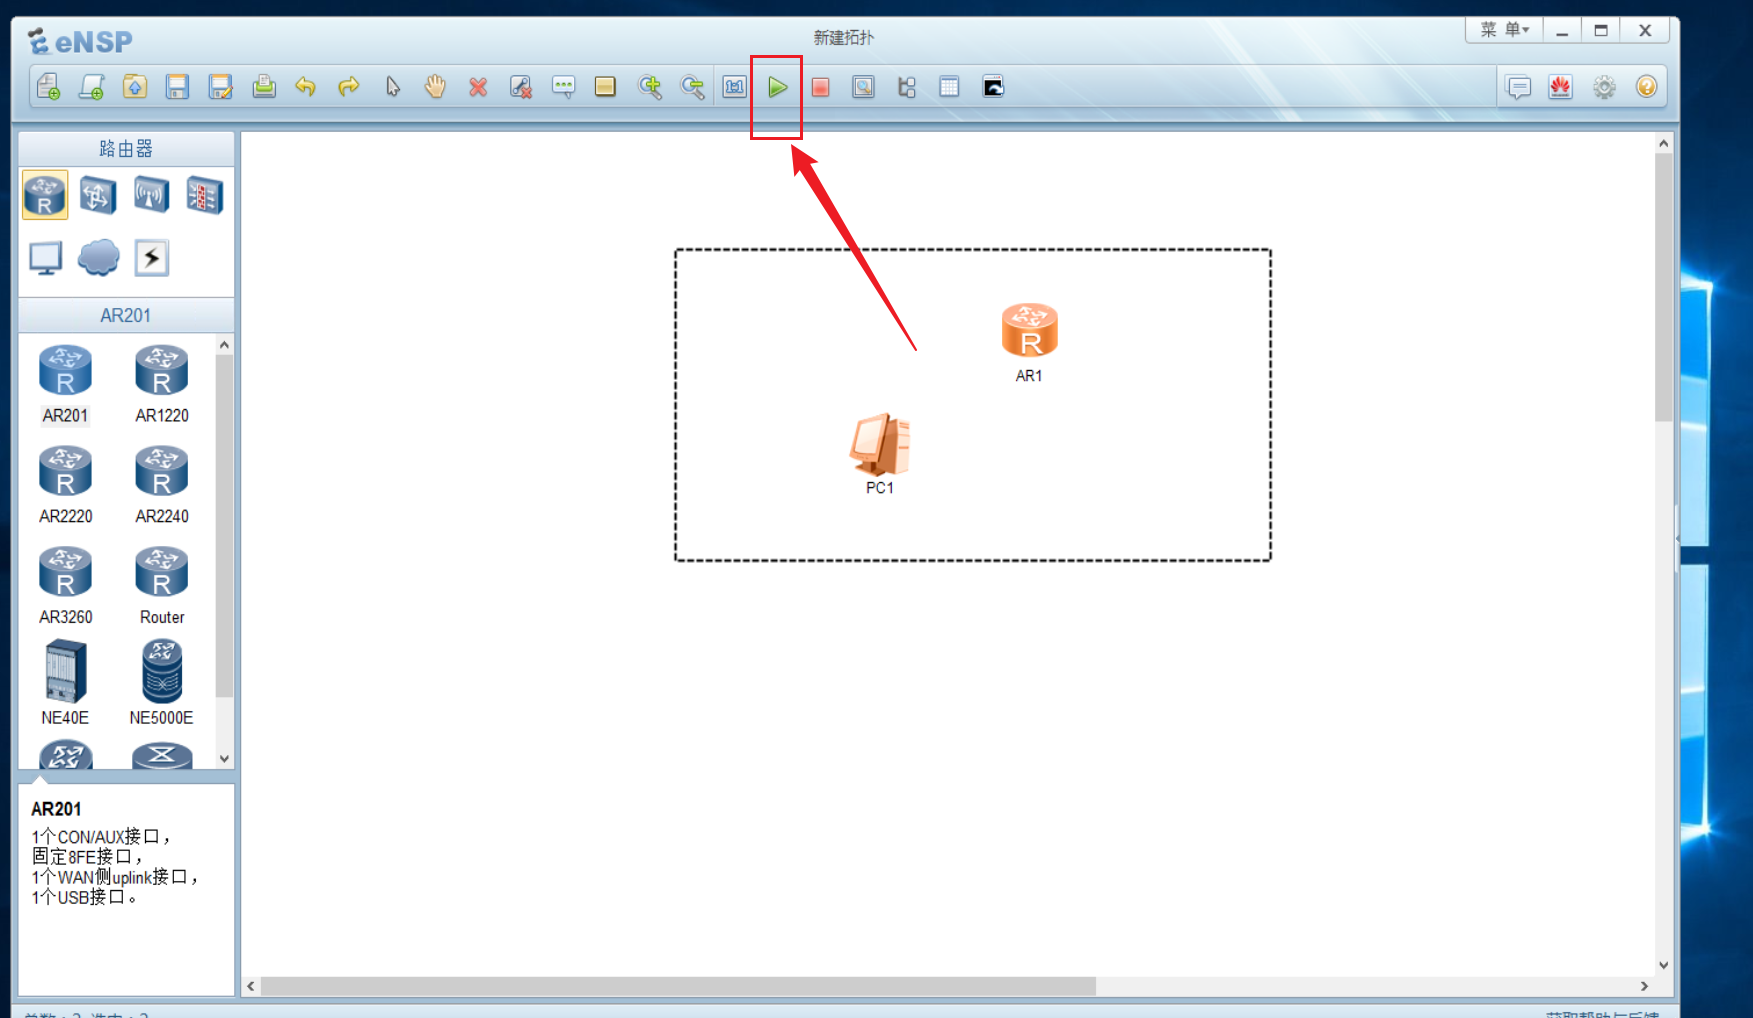Image resolution: width=1753 pixels, height=1018 pixels.
Task: Reset the canvas zoom to 1:1
Action: (735, 87)
